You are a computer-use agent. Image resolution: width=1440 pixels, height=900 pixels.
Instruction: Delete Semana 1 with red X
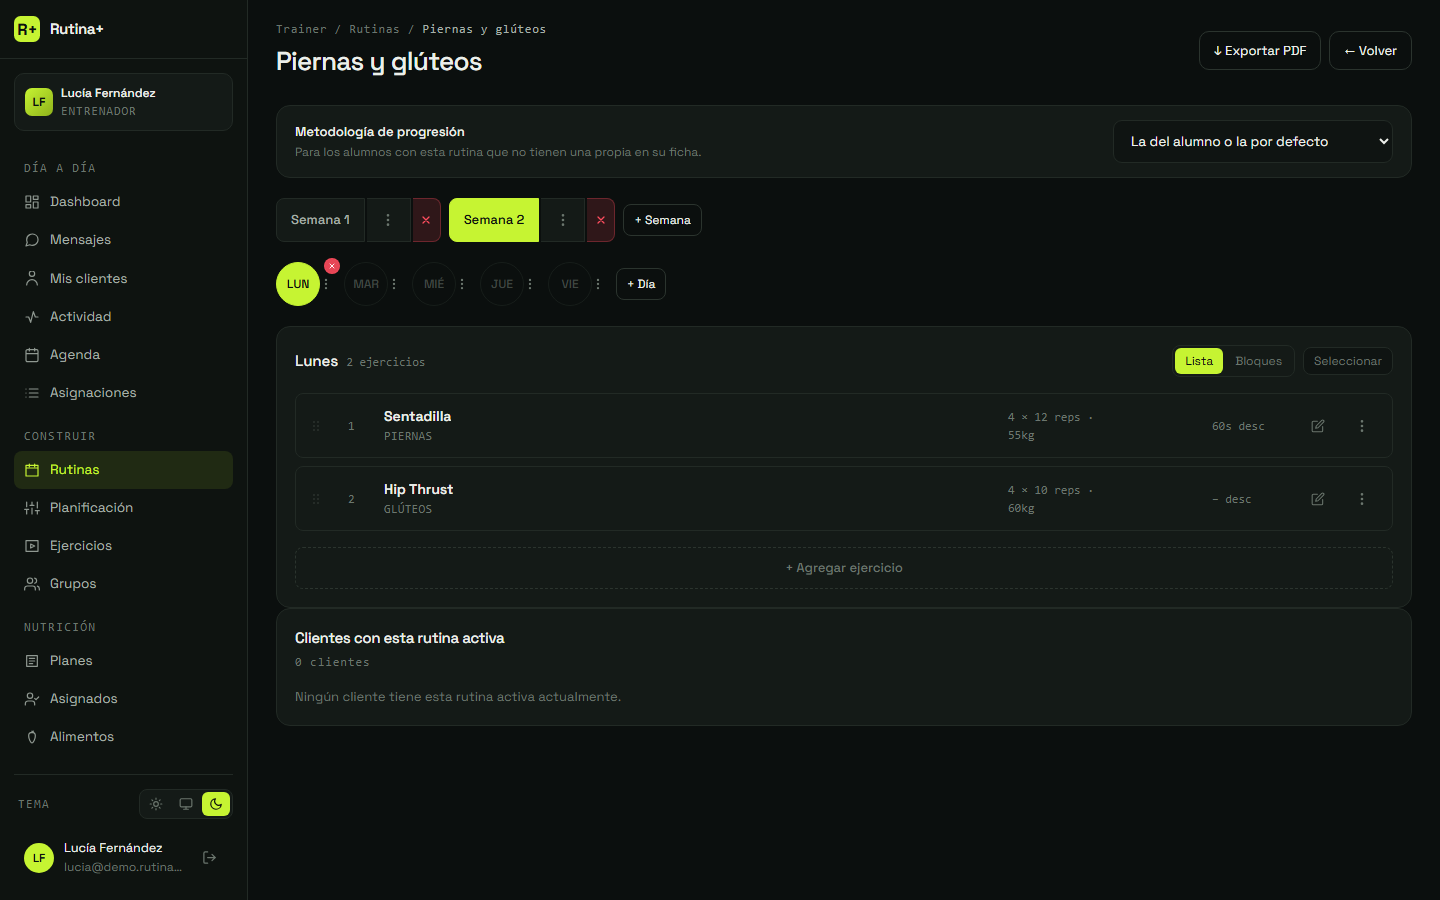tap(426, 220)
